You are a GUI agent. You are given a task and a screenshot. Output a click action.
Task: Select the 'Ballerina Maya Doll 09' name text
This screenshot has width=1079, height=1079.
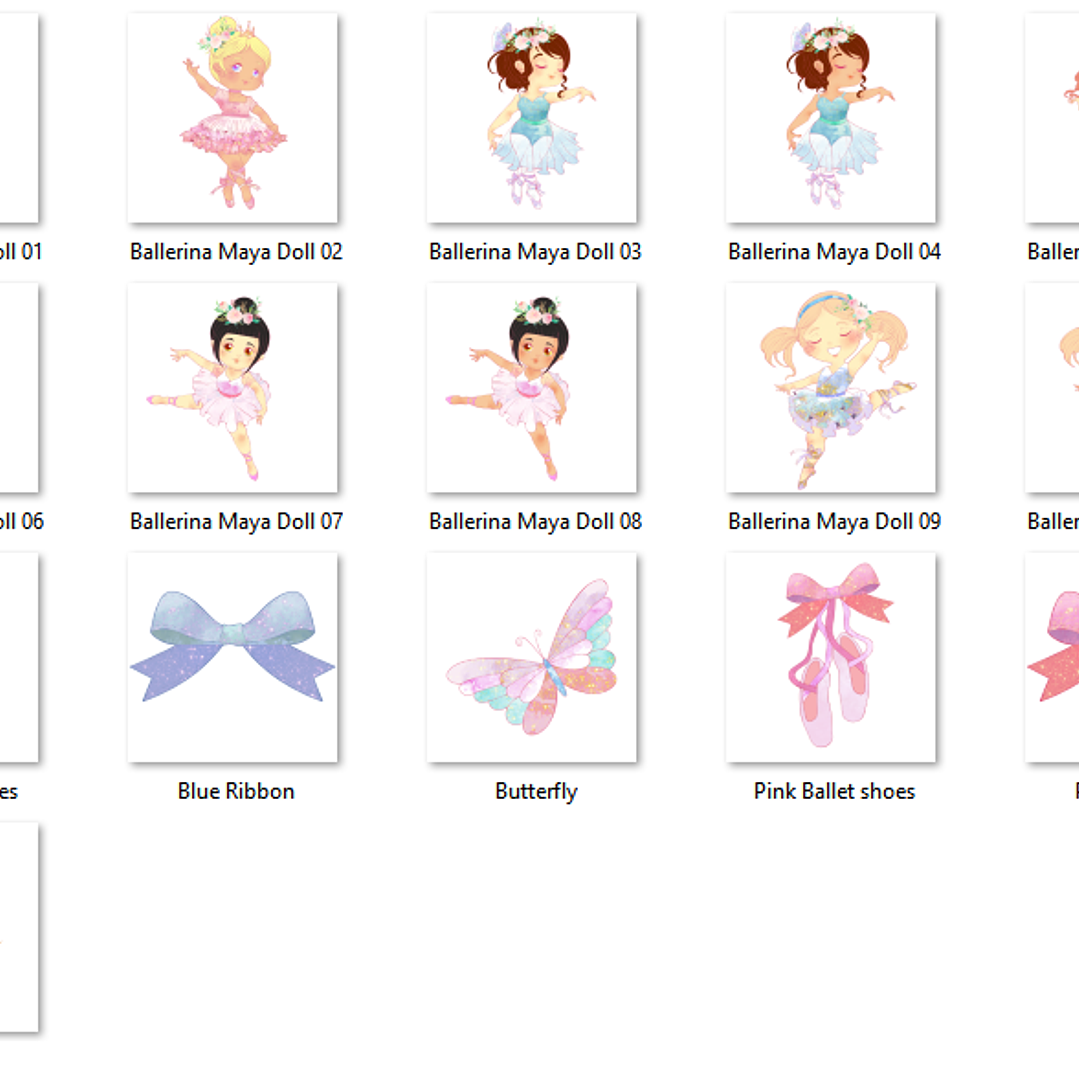coord(834,522)
